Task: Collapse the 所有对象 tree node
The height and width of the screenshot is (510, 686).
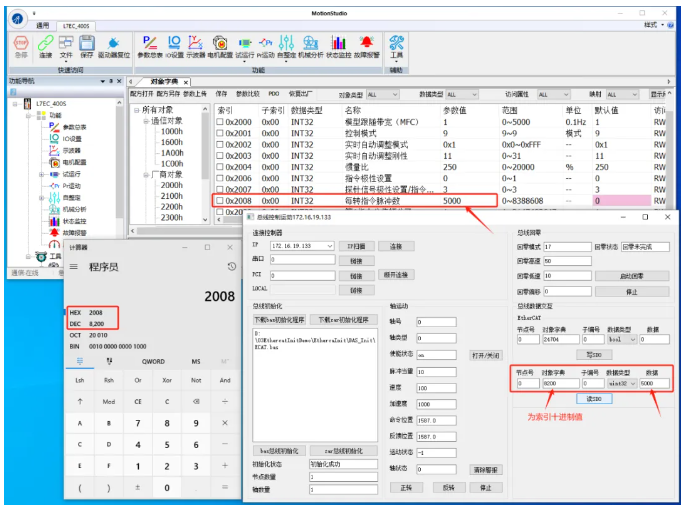Action: point(136,110)
